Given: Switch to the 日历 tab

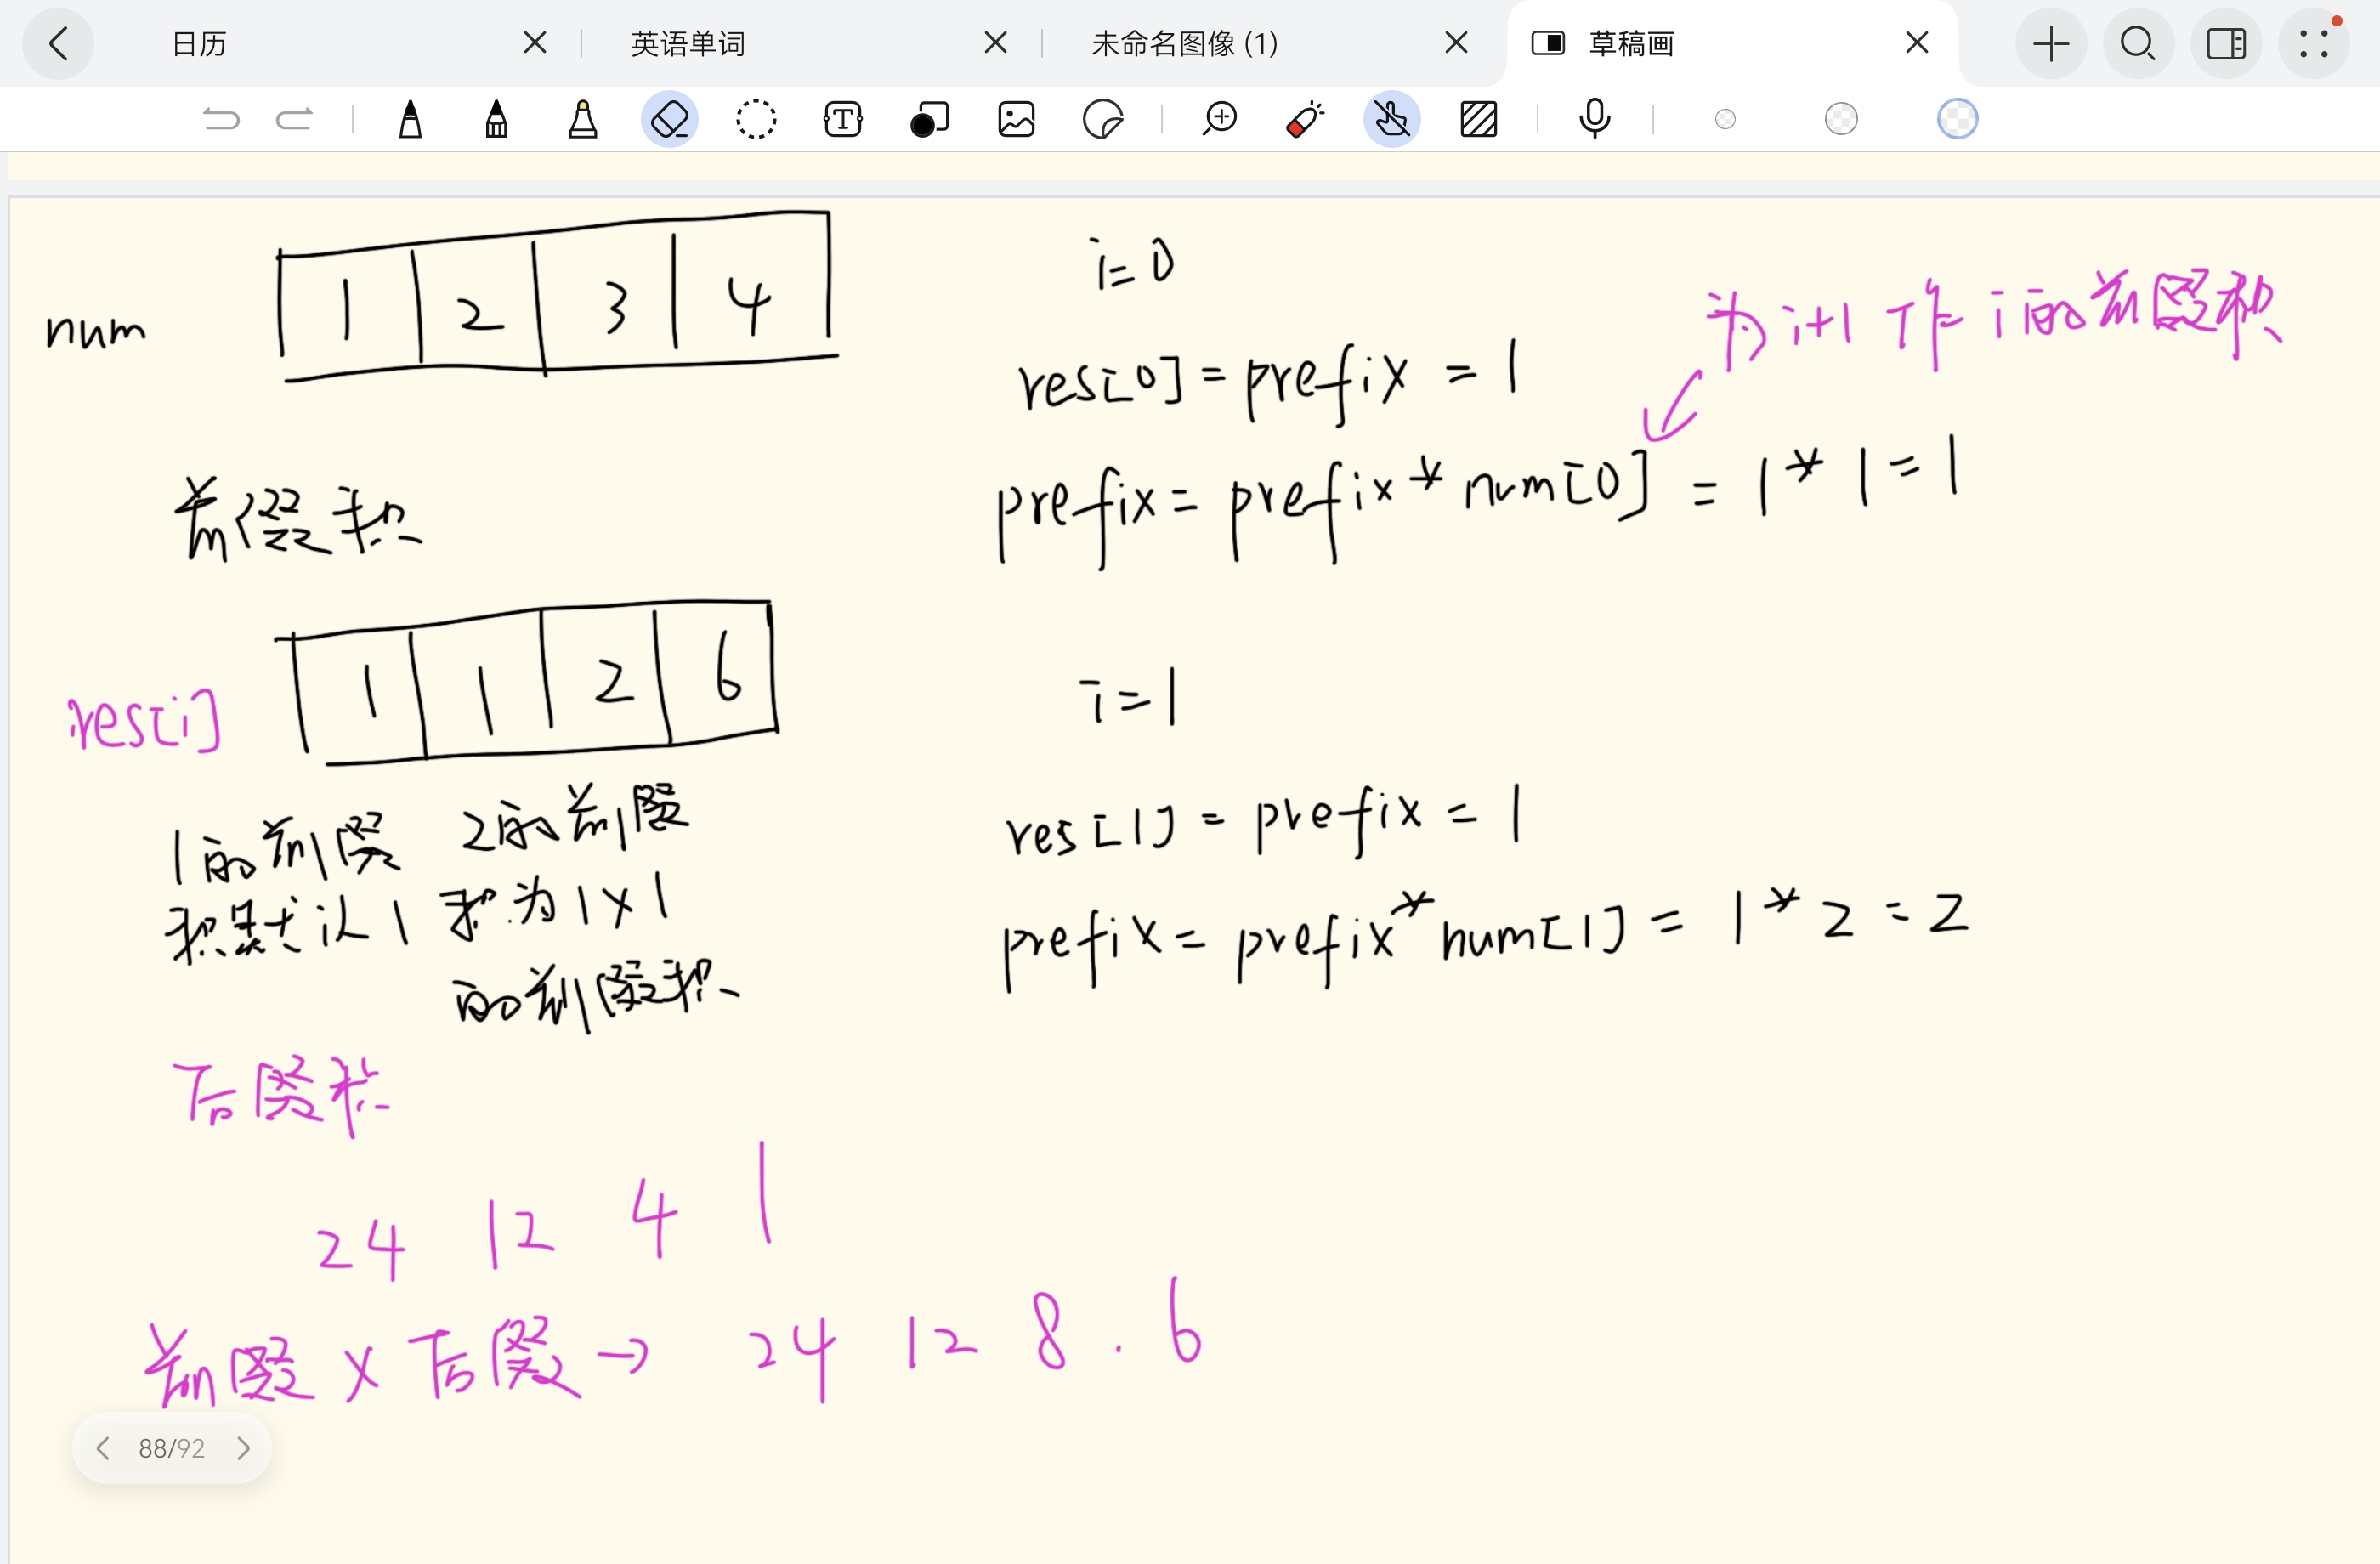Looking at the screenshot, I should [199, 43].
